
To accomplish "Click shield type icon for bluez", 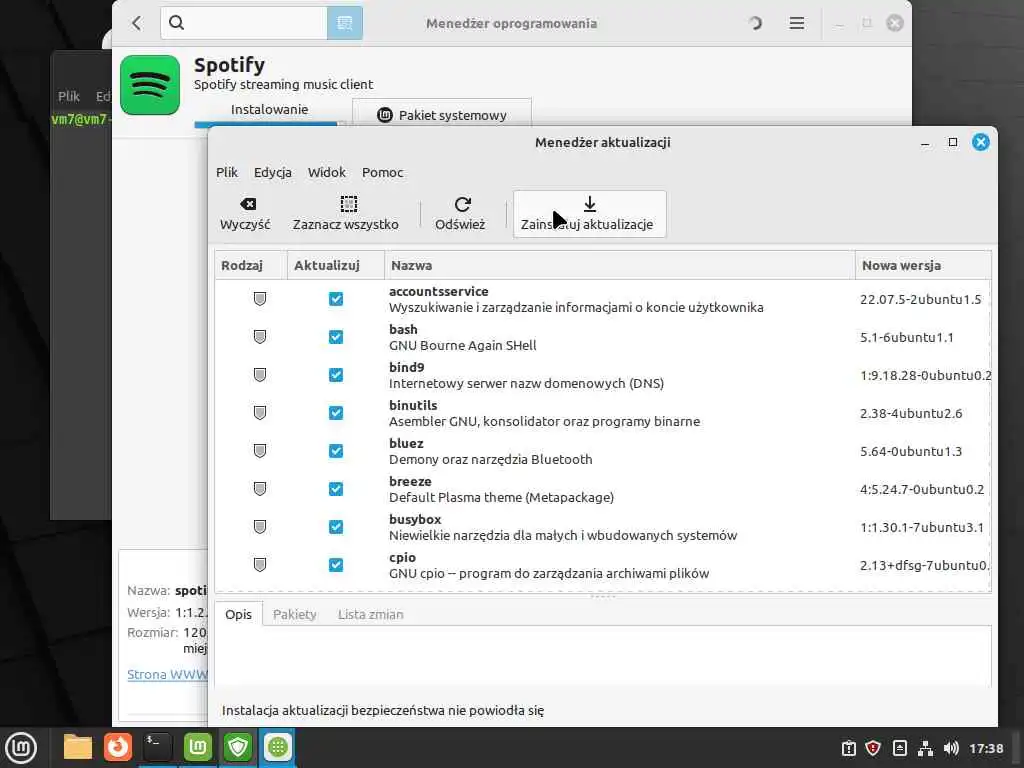I will (260, 451).
